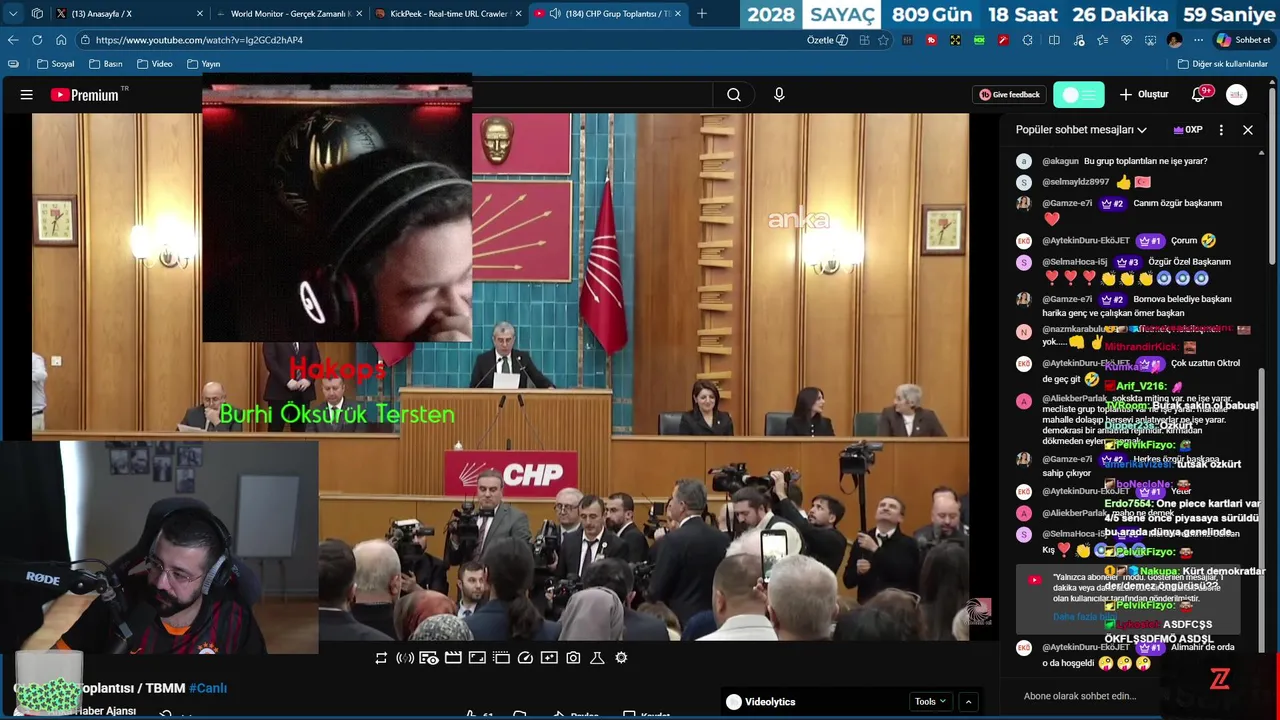Screen dimensions: 1280x720
Task: Click the CHP meeting video player
Action: click(500, 375)
